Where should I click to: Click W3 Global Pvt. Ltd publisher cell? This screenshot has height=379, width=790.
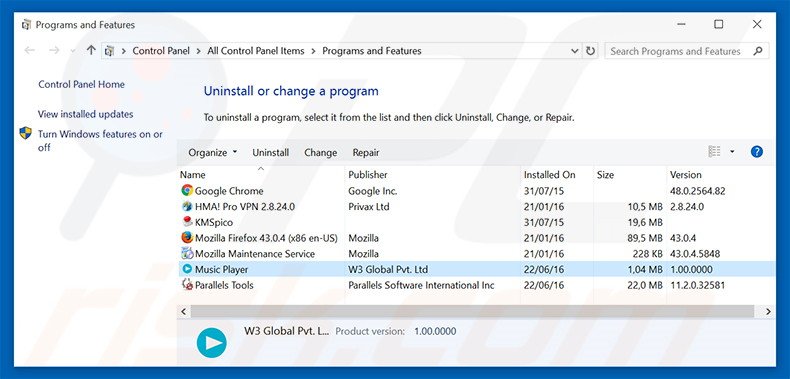click(x=388, y=270)
